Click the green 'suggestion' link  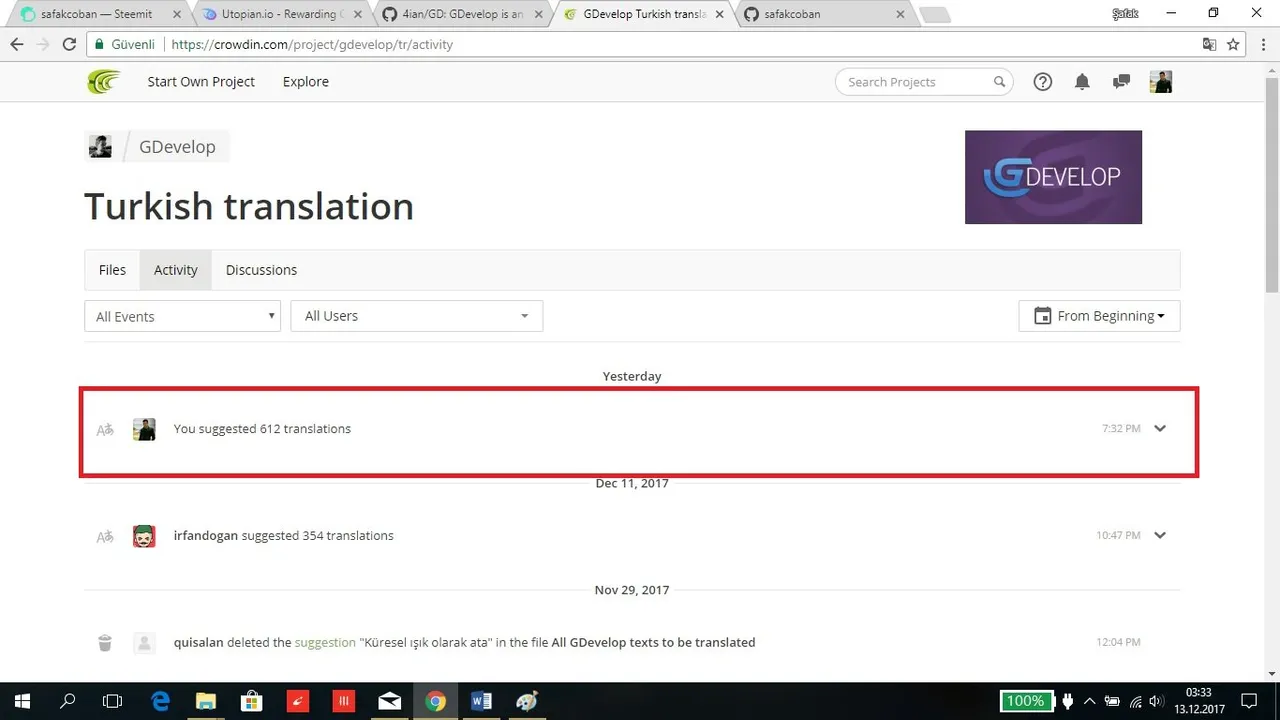click(x=325, y=643)
